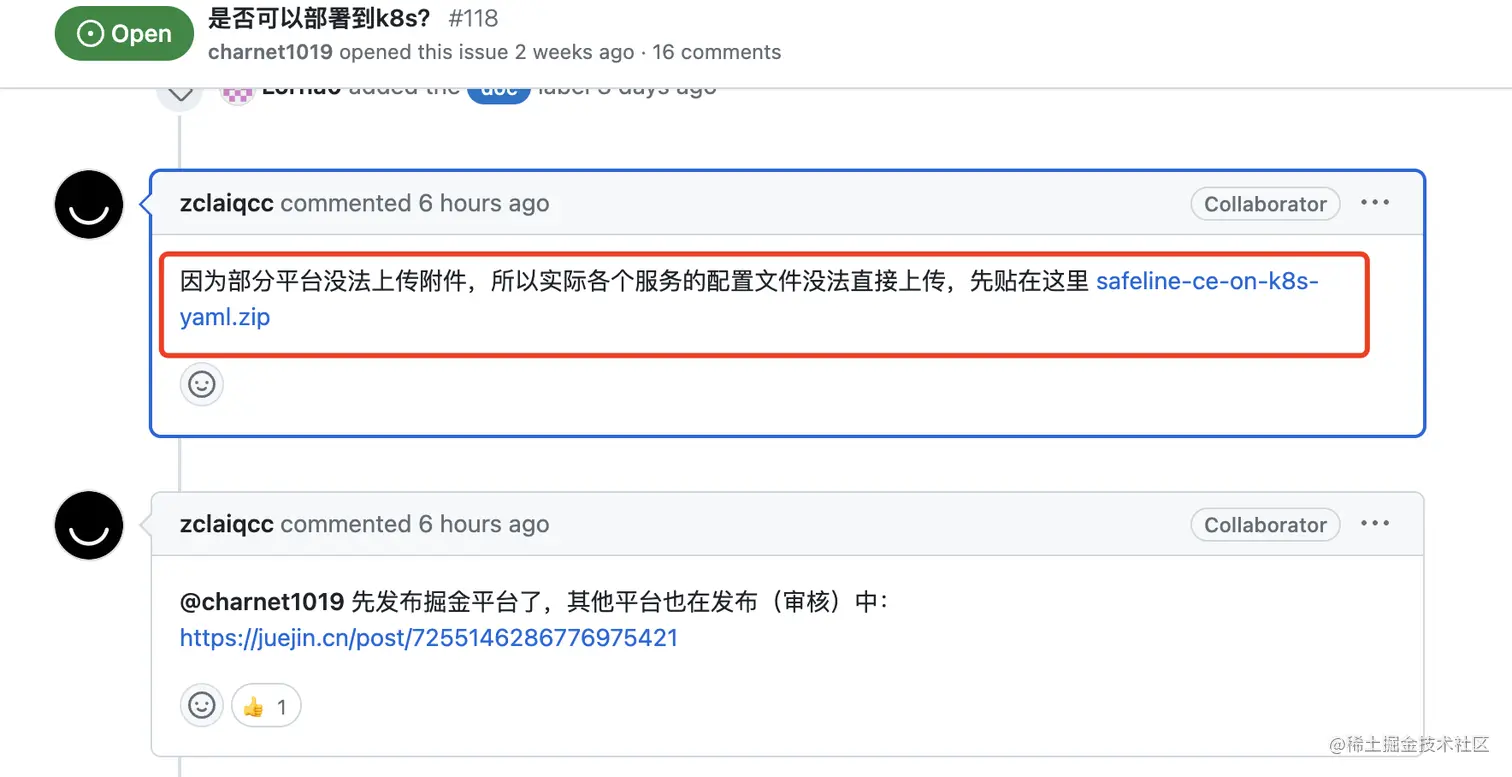
Task: Click the Collaborator badge on the first comment
Action: pyautogui.click(x=1265, y=203)
